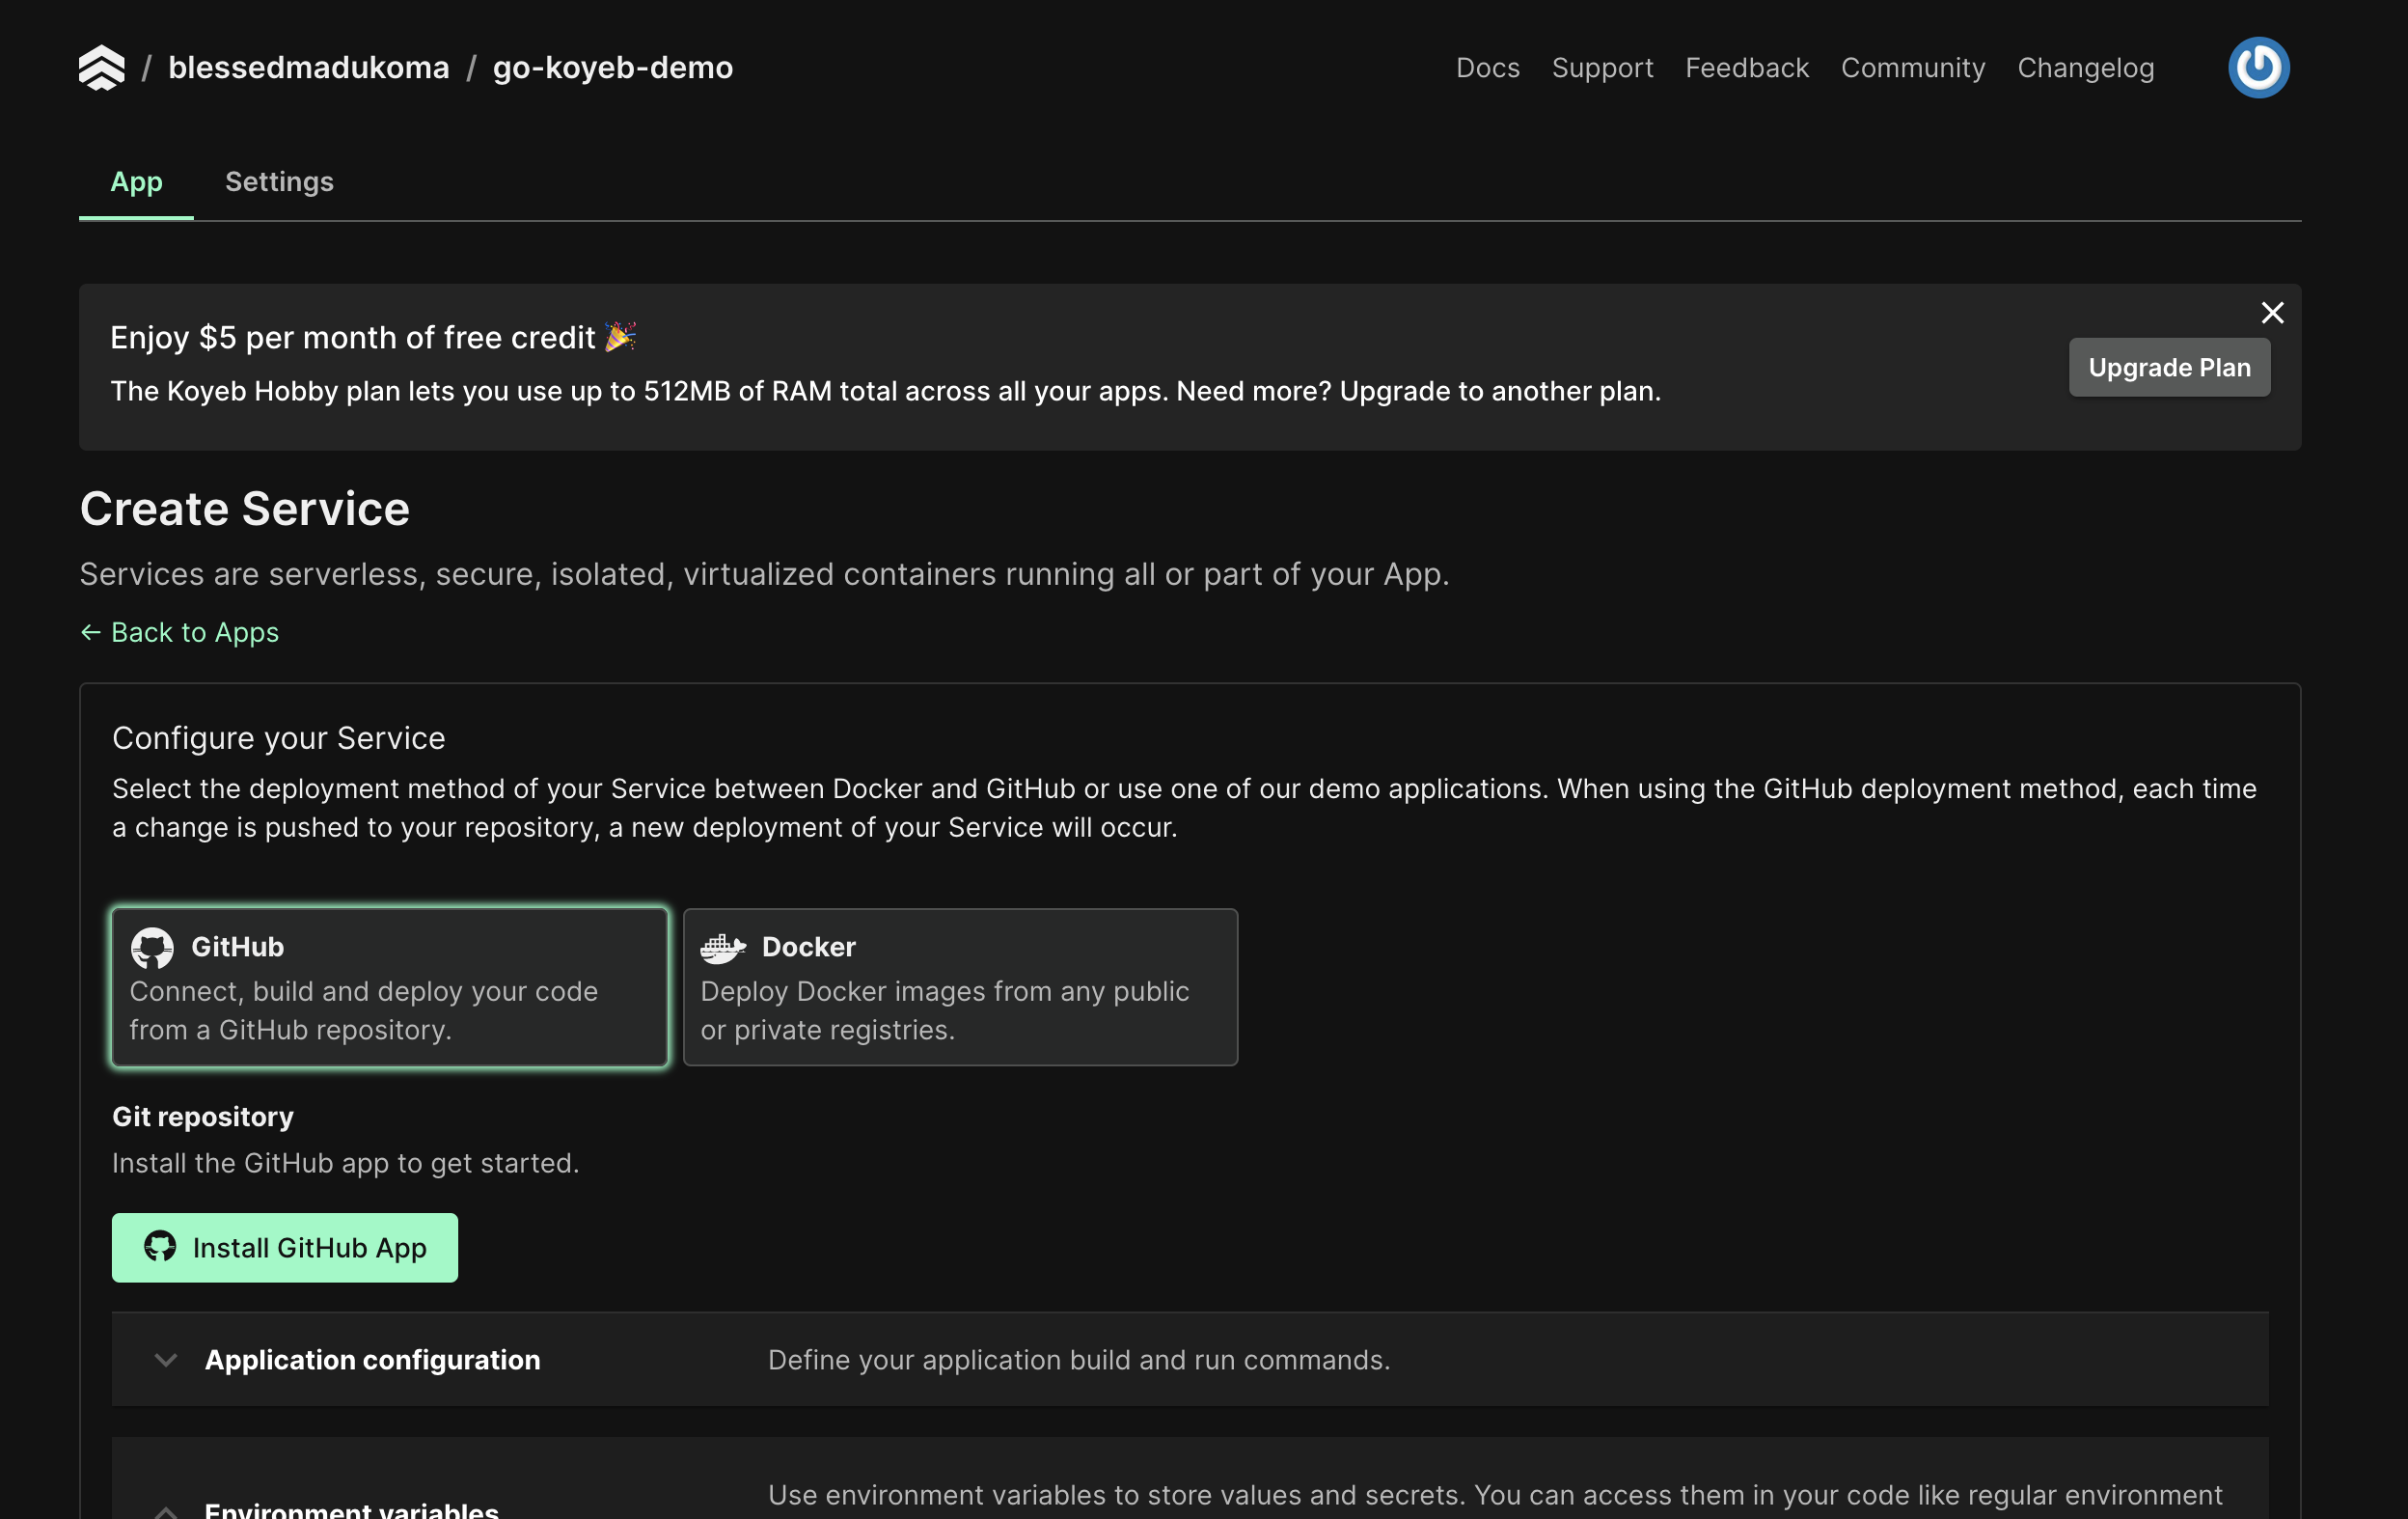Click 'Enjoy $5 per month' banner title
The width and height of the screenshot is (2408, 1519).
[372, 338]
